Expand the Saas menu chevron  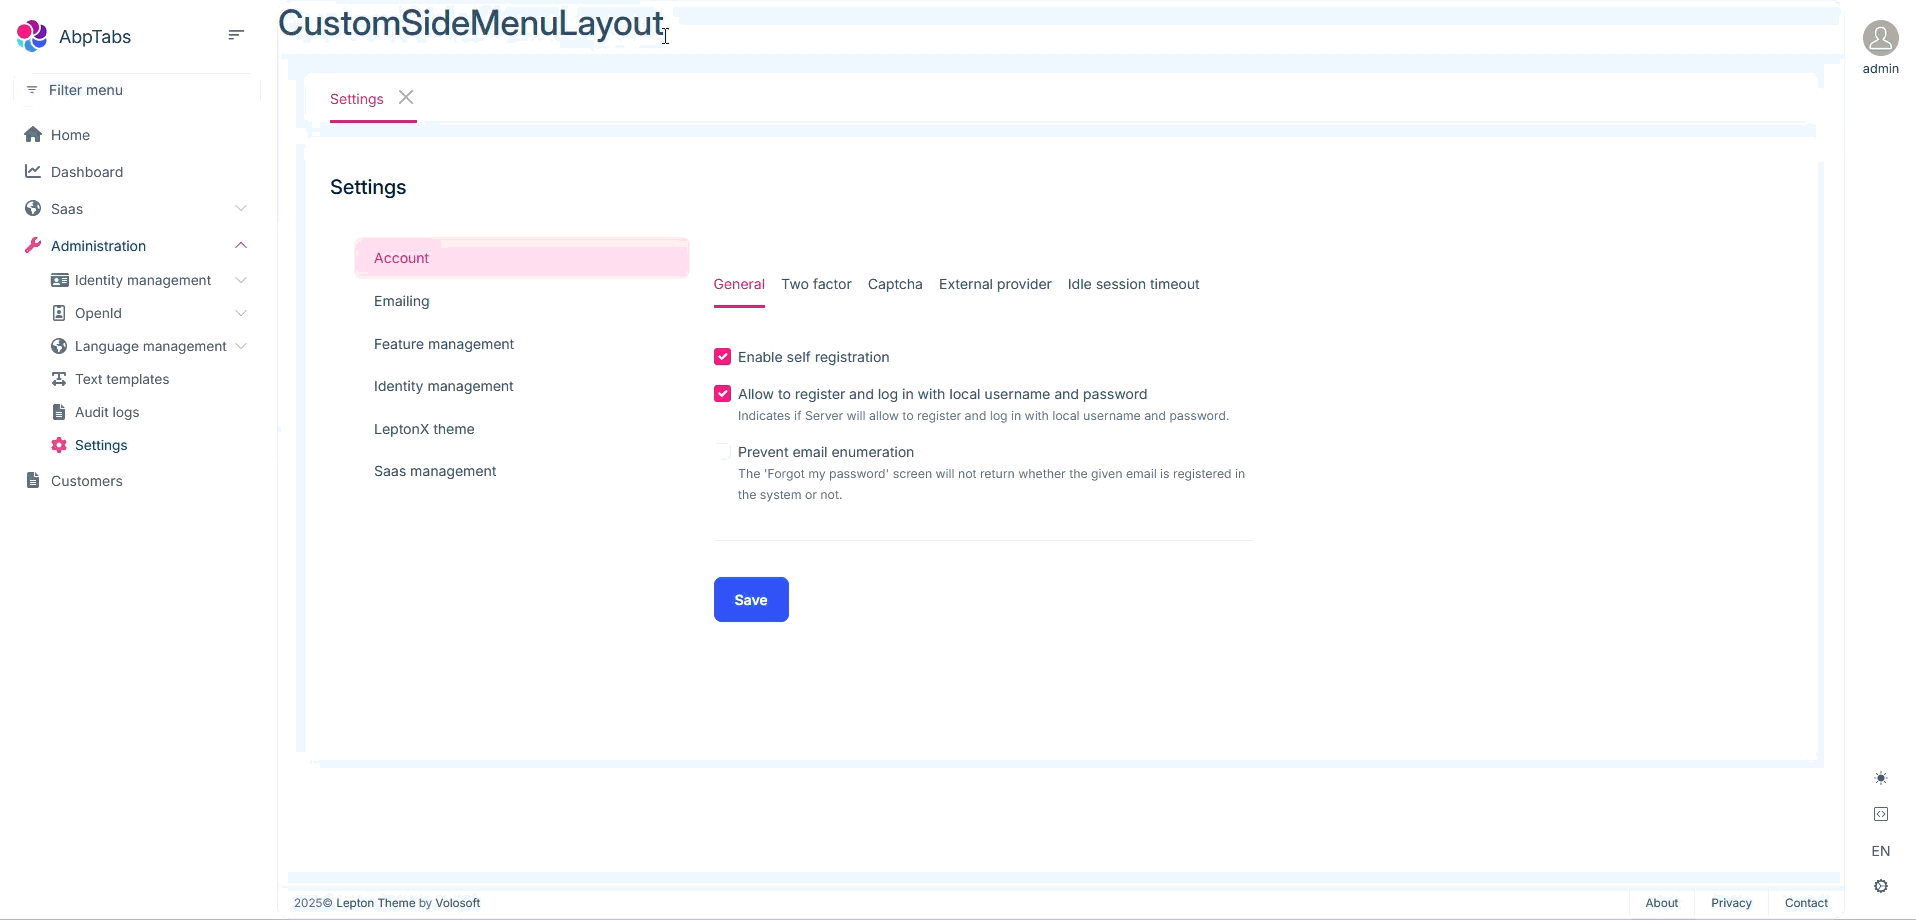point(241,209)
